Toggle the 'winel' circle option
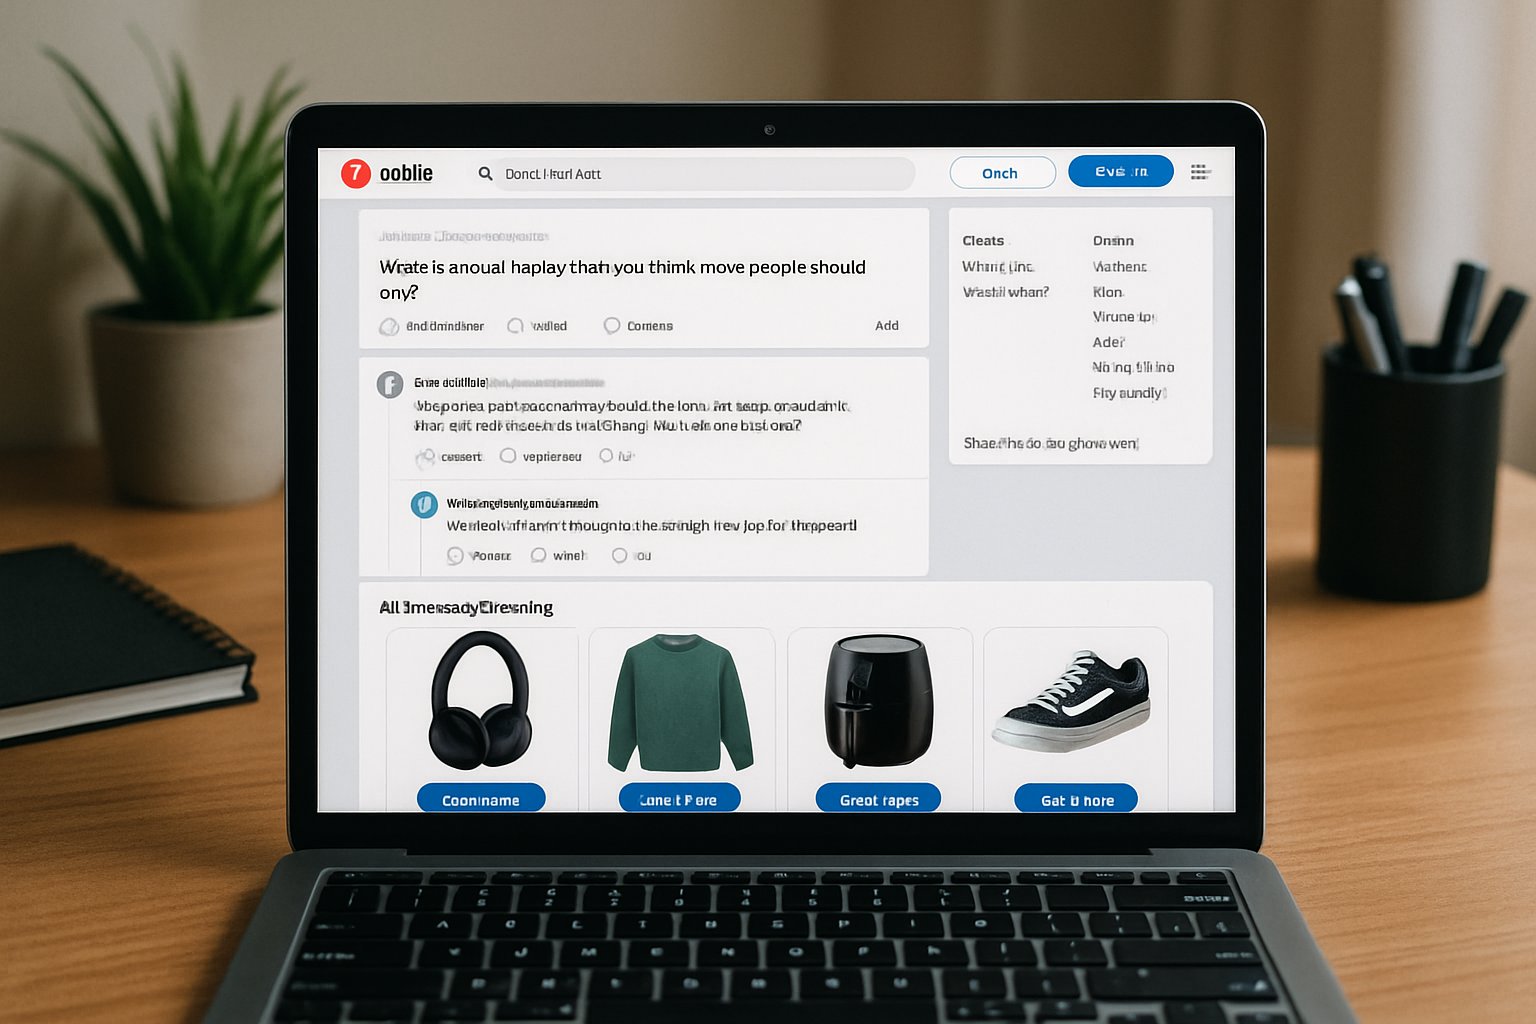 click(x=539, y=555)
